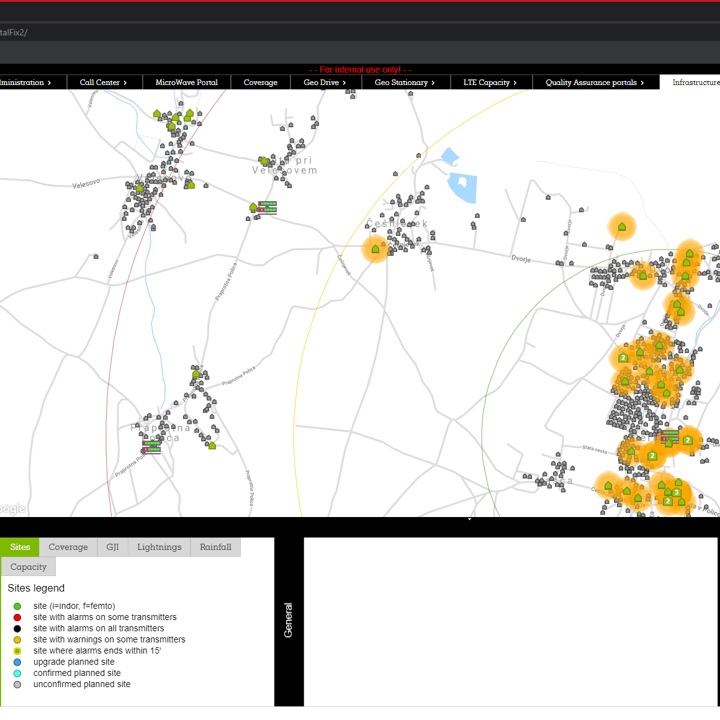Open Quality Assurance portals menu
The height and width of the screenshot is (720, 720).
pos(595,83)
